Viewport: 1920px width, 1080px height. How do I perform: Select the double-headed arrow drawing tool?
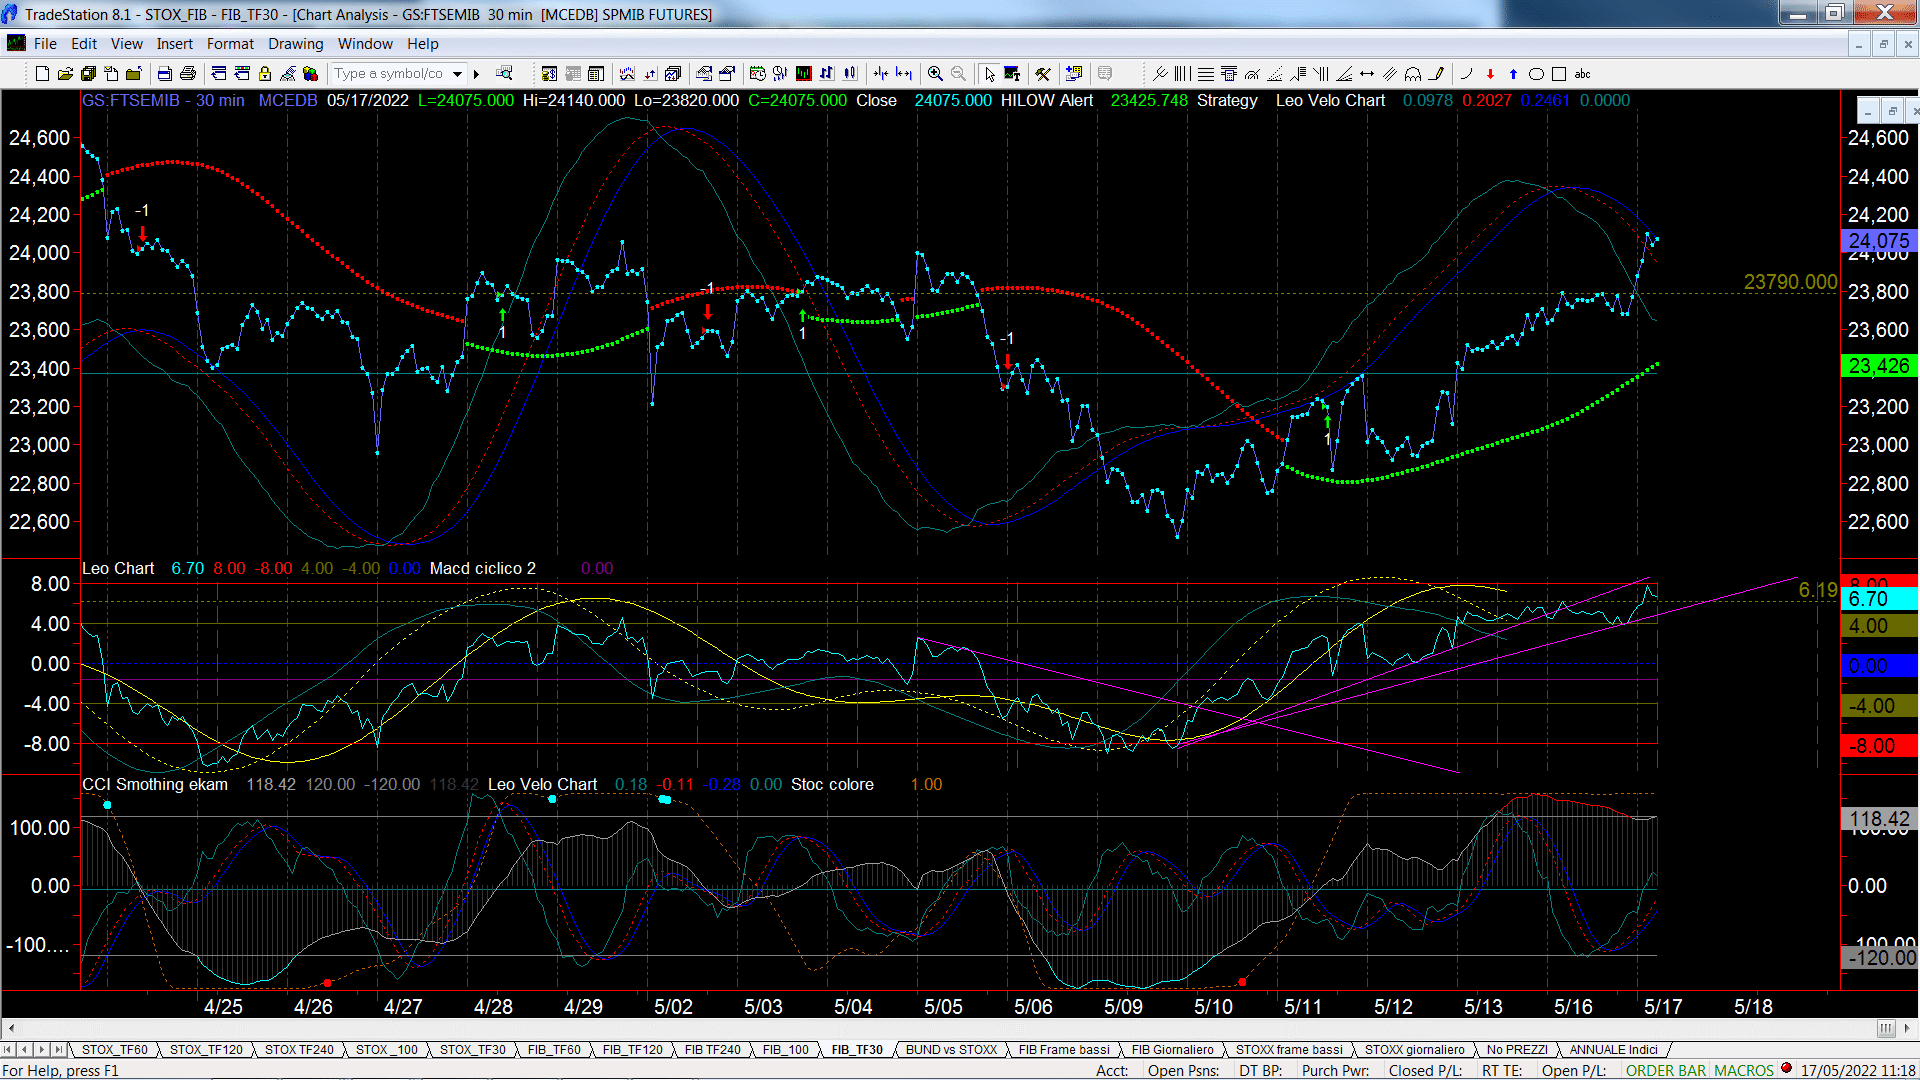pos(1367,74)
